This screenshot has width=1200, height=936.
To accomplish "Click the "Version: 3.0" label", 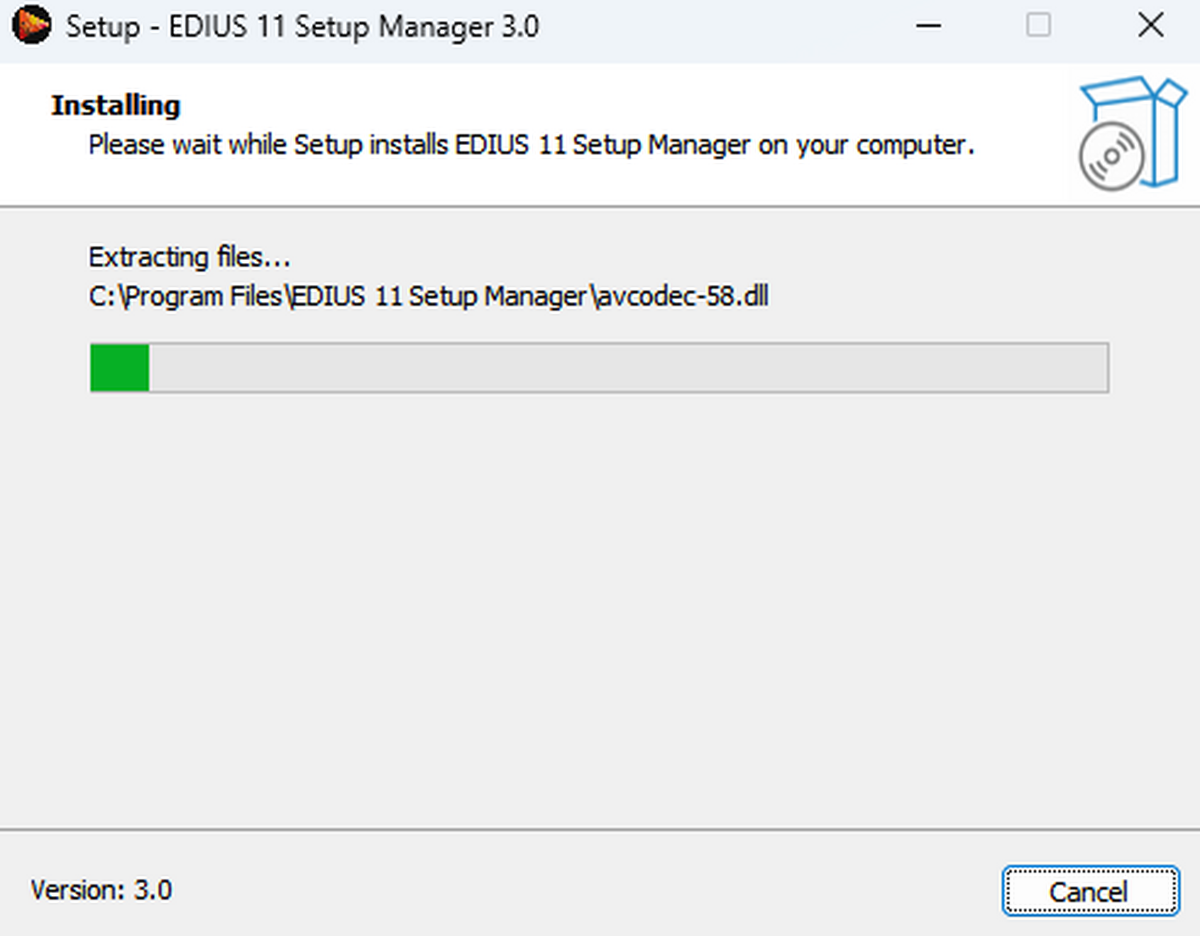I will [101, 889].
